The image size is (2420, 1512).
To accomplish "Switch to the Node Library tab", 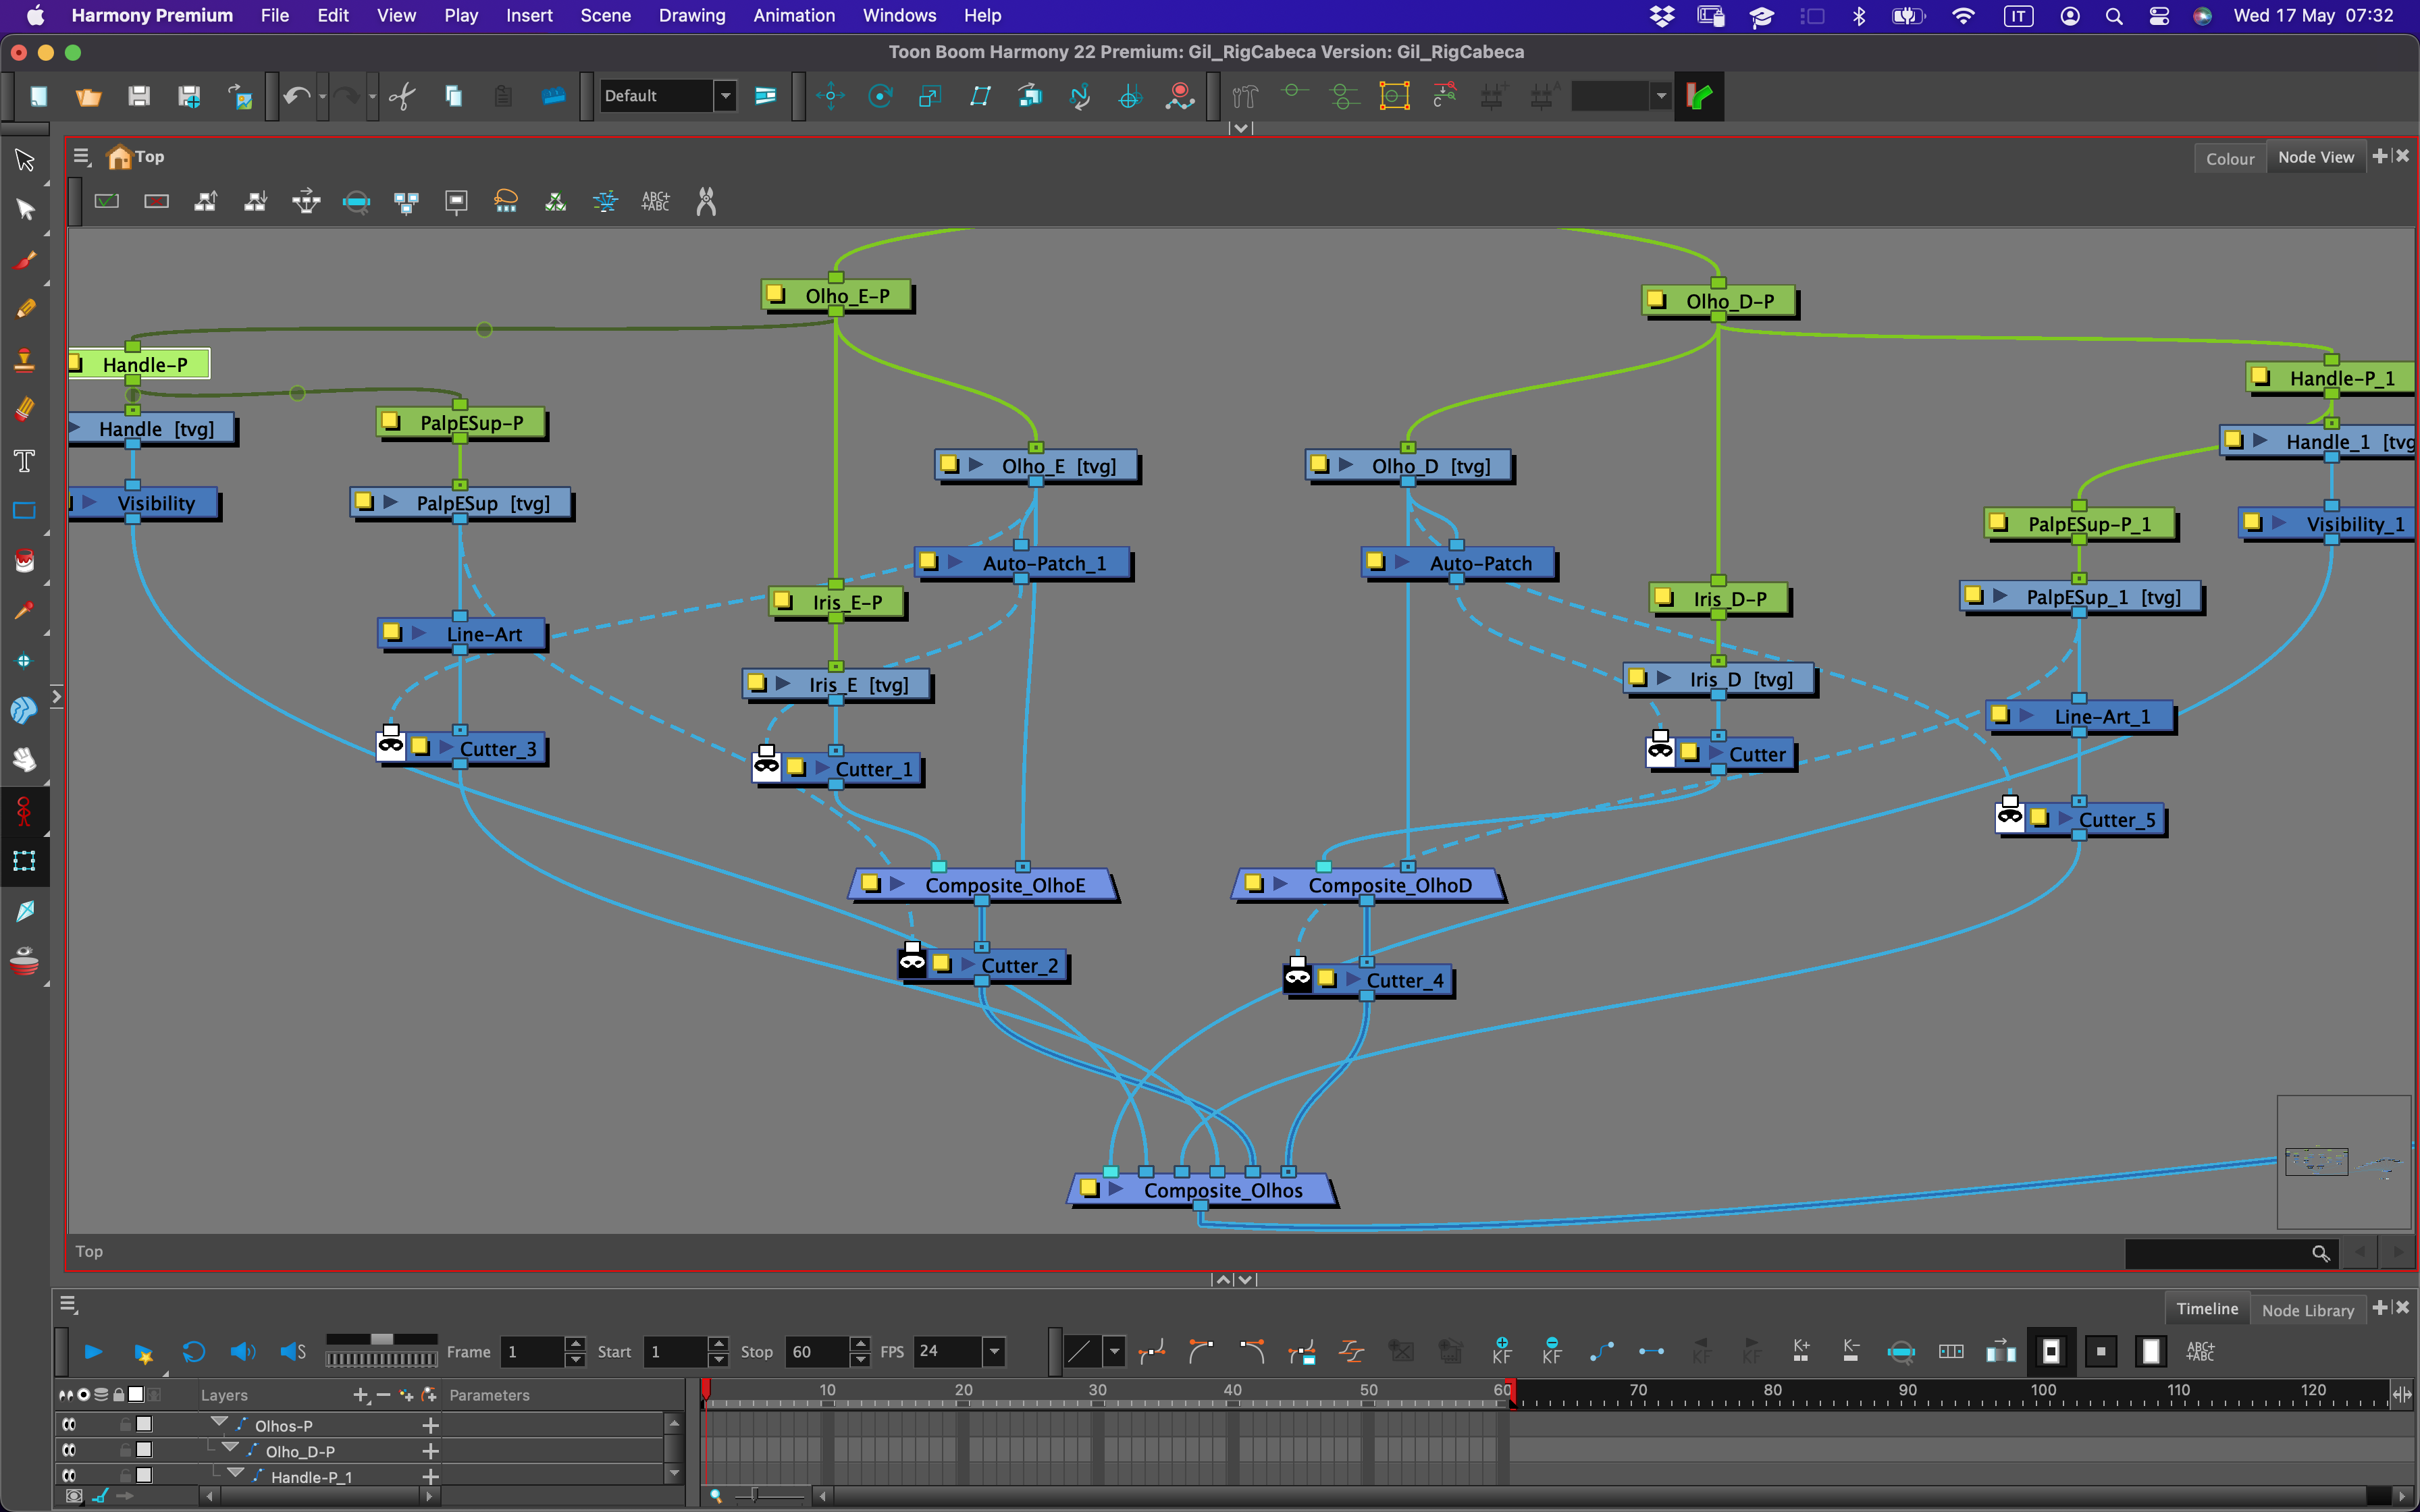I will click(x=2308, y=1310).
